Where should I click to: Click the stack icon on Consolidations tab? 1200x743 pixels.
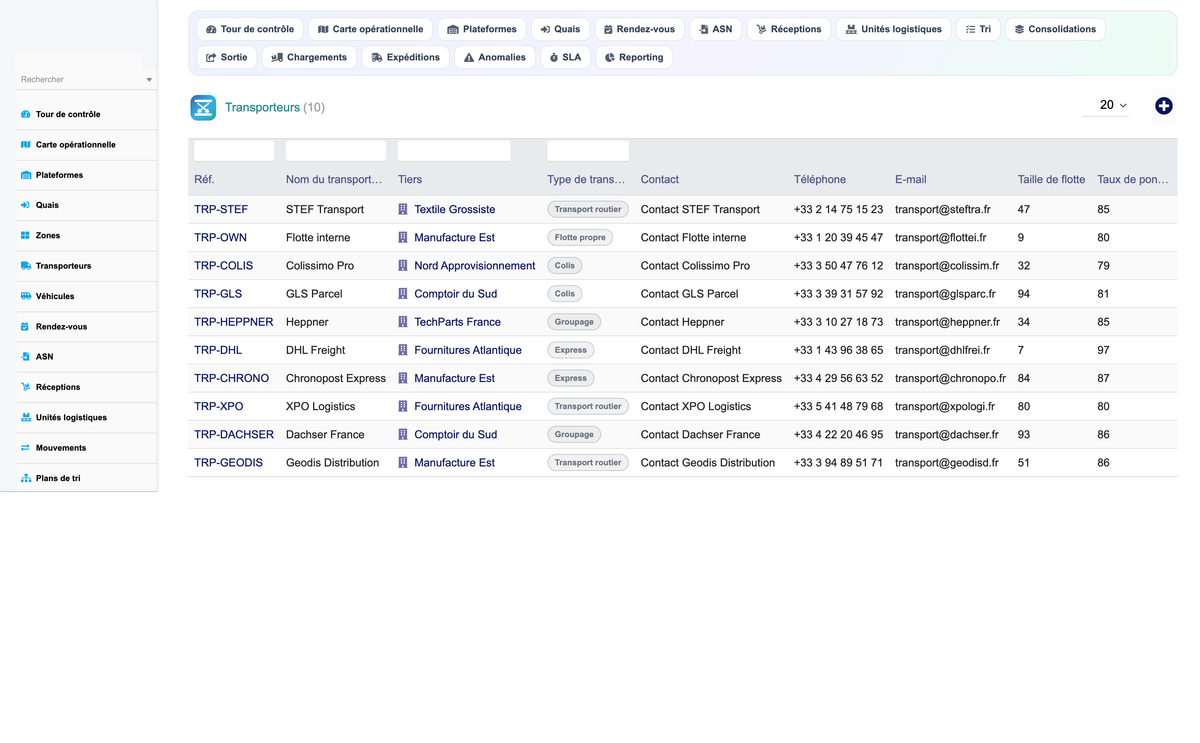point(1020,30)
